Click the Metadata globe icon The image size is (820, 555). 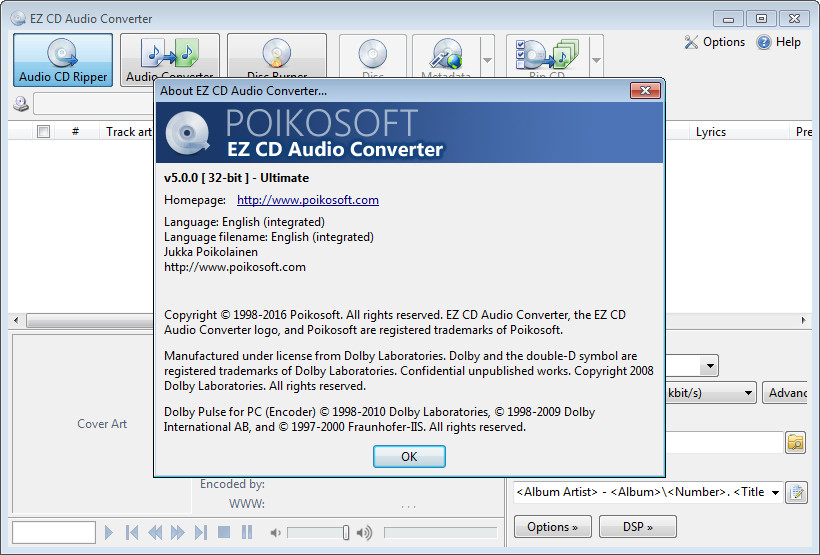click(445, 57)
